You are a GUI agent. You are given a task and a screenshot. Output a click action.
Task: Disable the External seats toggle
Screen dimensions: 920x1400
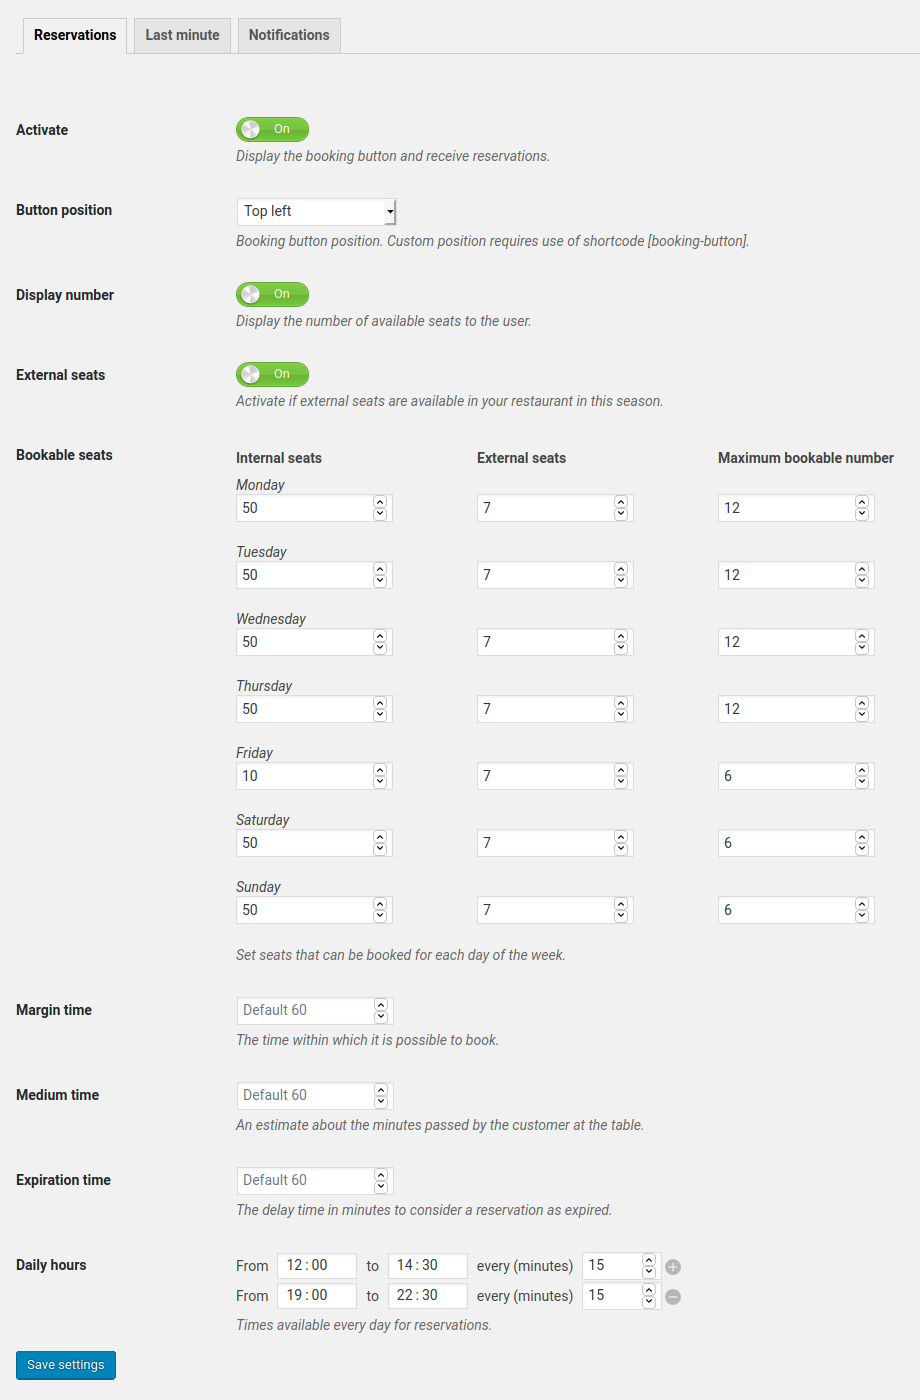pos(272,374)
